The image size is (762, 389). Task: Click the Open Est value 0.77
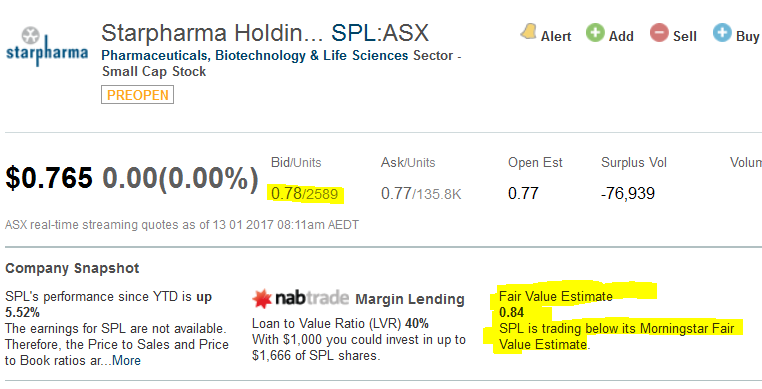[523, 194]
